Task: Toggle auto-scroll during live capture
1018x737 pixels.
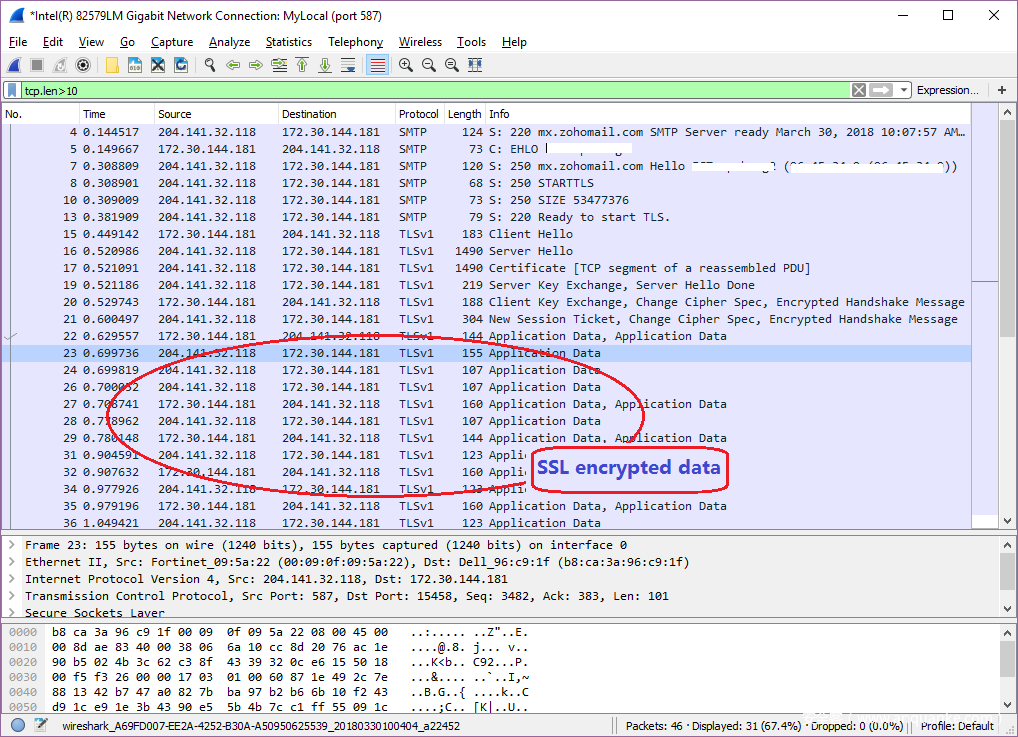Action: 348,65
